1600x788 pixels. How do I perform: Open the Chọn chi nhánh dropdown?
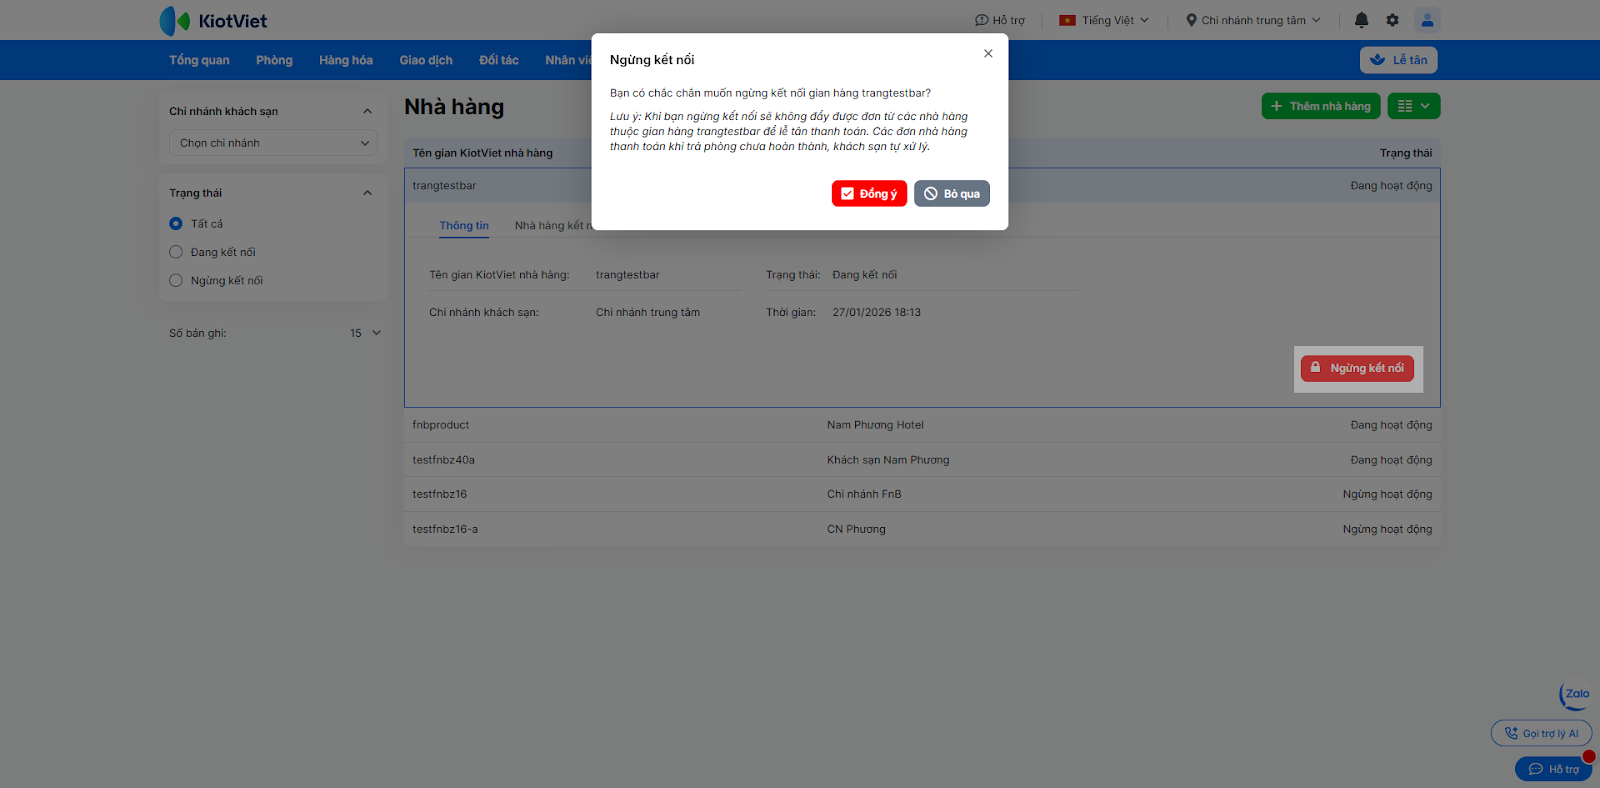pyautogui.click(x=273, y=143)
